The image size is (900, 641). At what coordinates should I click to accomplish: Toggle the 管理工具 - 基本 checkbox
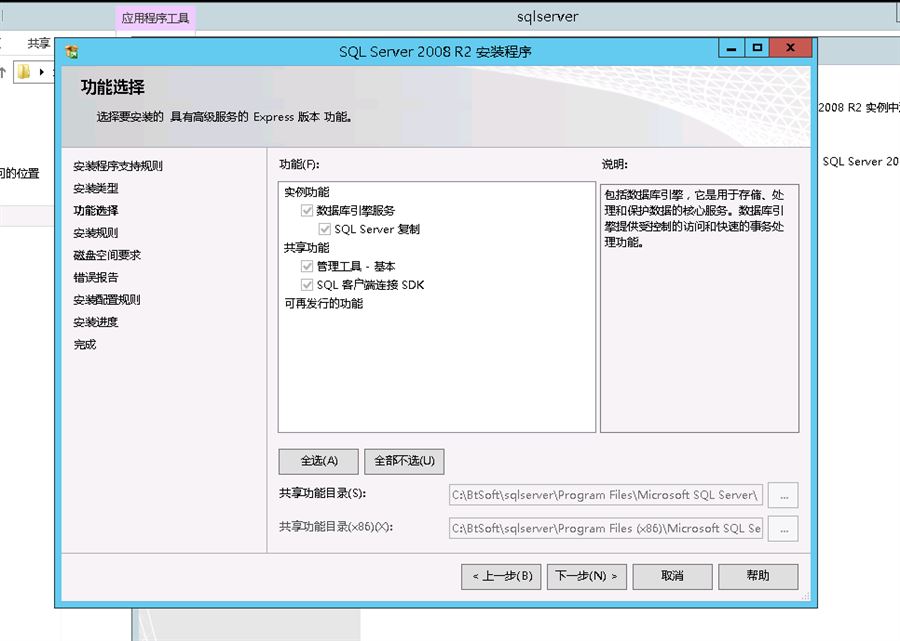[308, 267]
